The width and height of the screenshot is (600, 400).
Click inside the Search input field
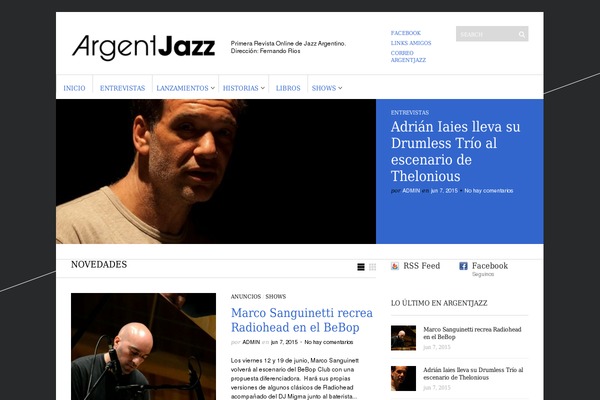point(486,34)
